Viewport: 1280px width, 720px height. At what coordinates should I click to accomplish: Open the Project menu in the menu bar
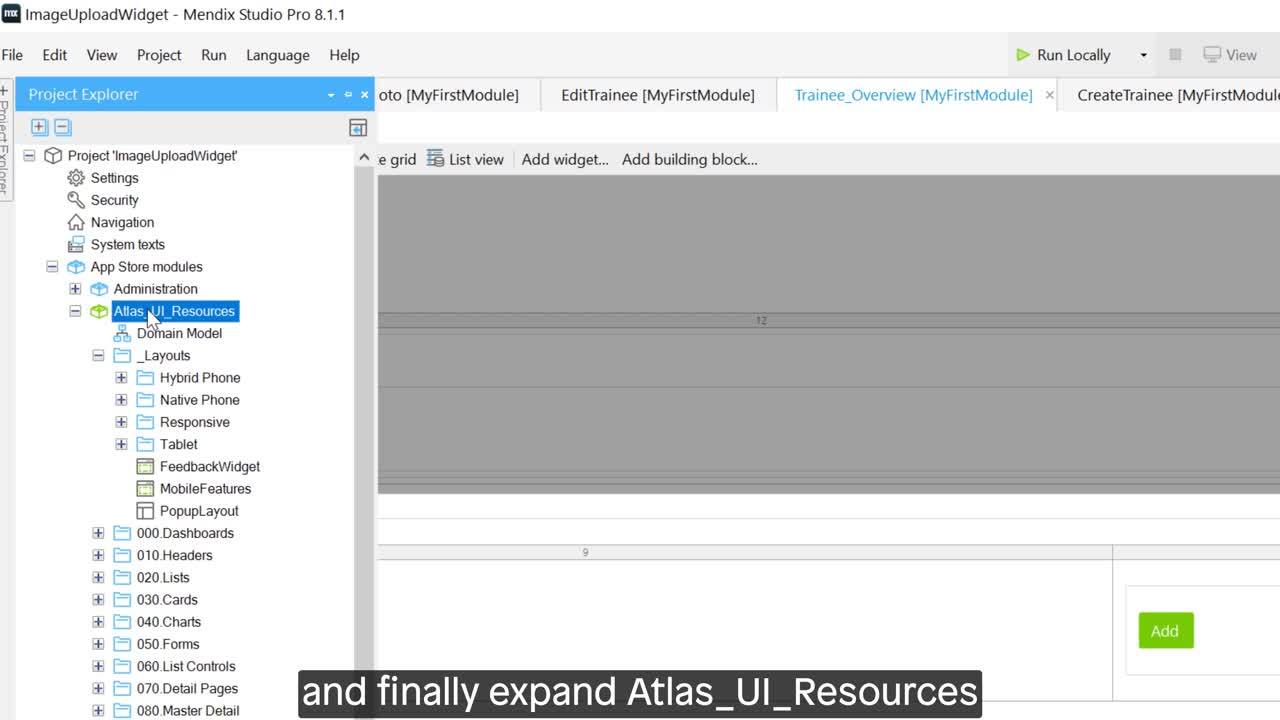158,55
